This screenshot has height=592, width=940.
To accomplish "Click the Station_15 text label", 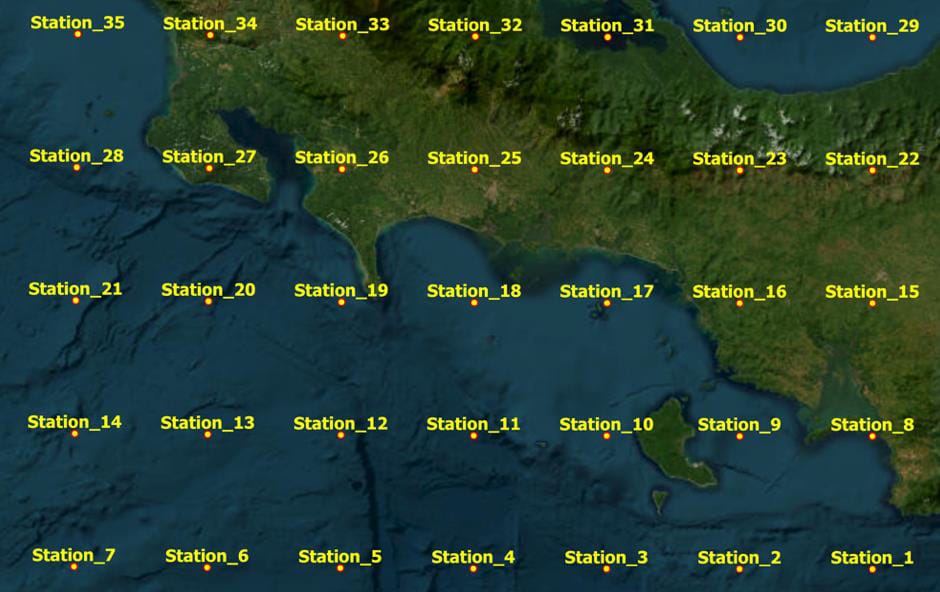I will point(872,292).
